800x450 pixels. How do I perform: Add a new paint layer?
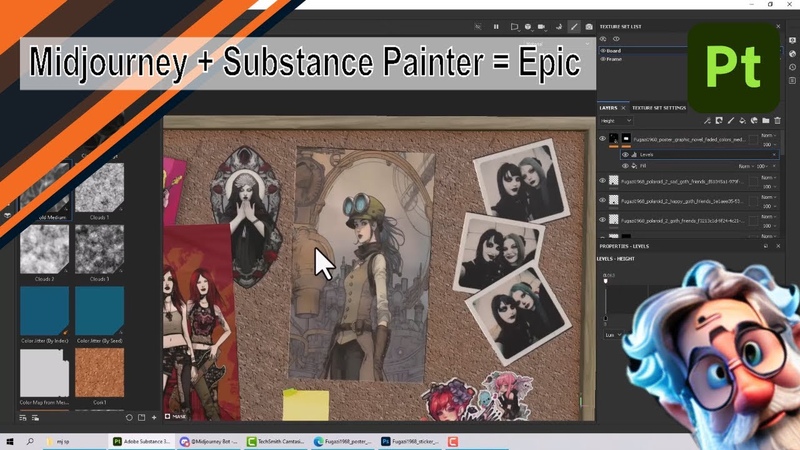[x=731, y=121]
